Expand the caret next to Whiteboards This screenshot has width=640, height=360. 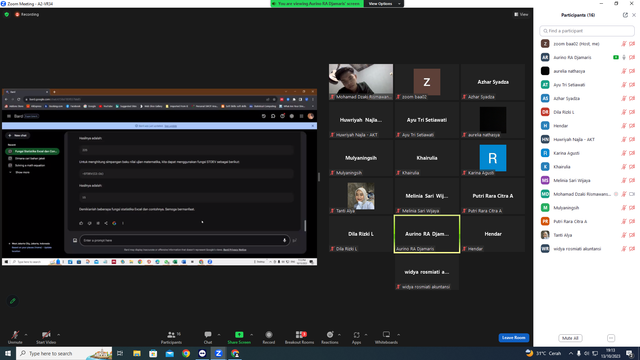coord(398,335)
